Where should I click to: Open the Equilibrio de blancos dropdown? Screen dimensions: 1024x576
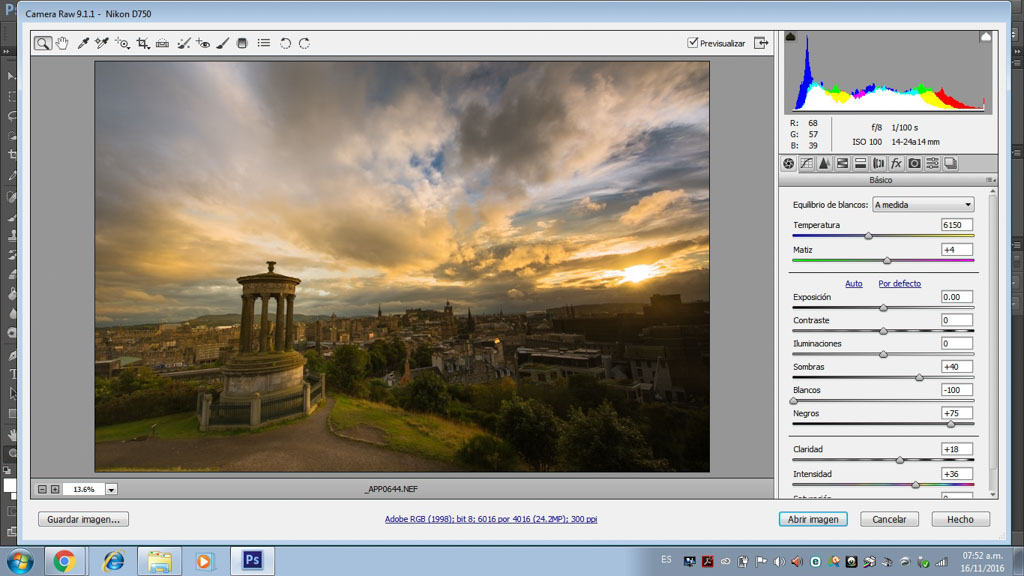click(x=922, y=205)
